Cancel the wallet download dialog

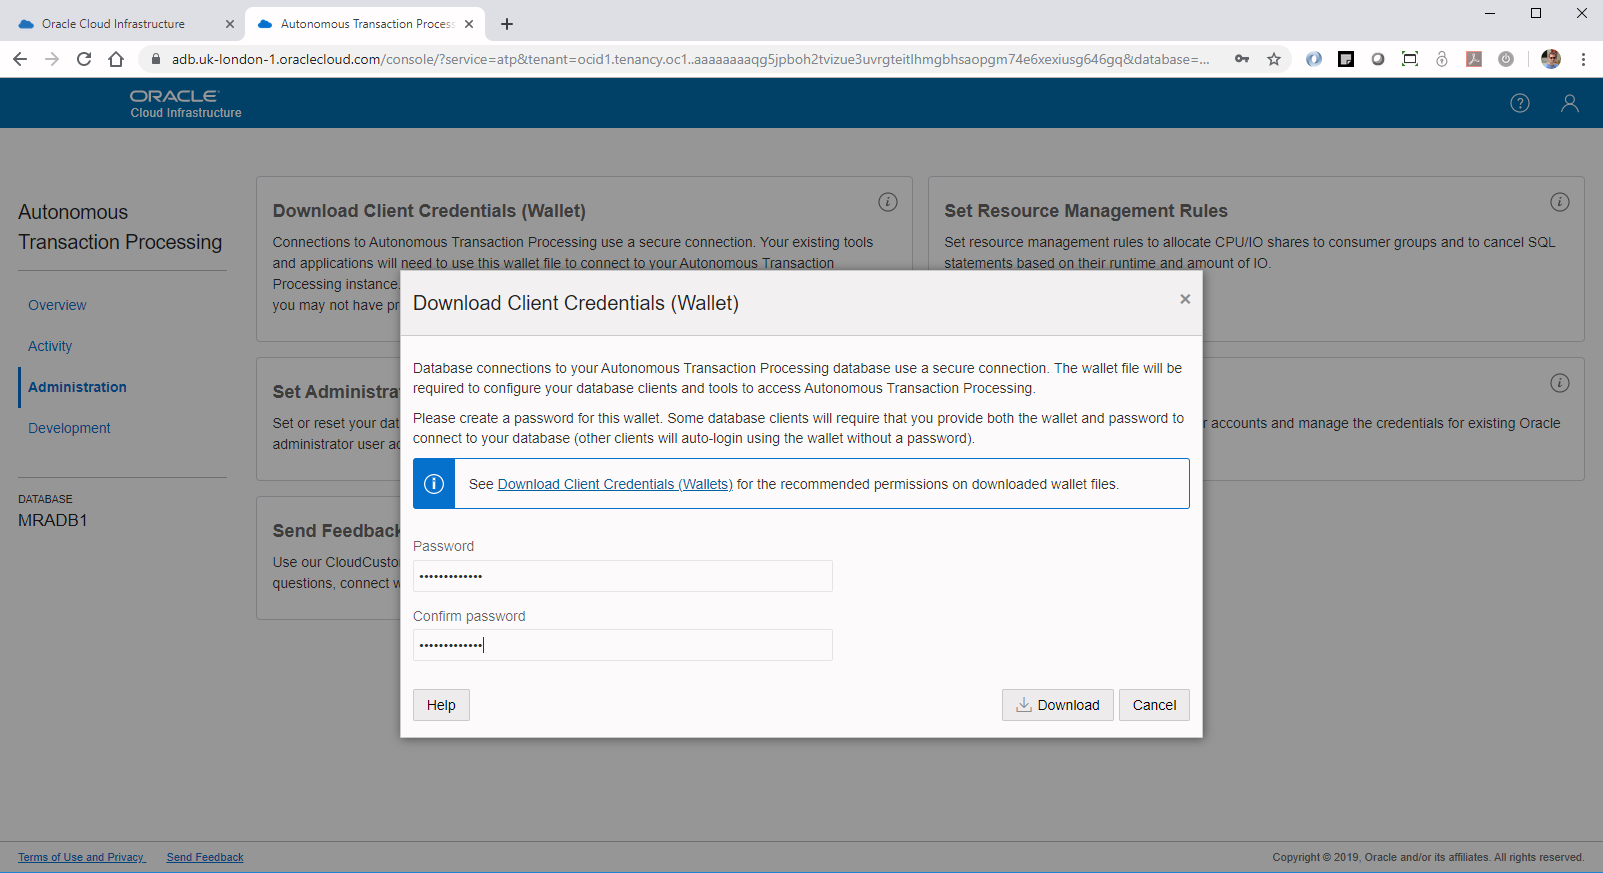[x=1154, y=705]
